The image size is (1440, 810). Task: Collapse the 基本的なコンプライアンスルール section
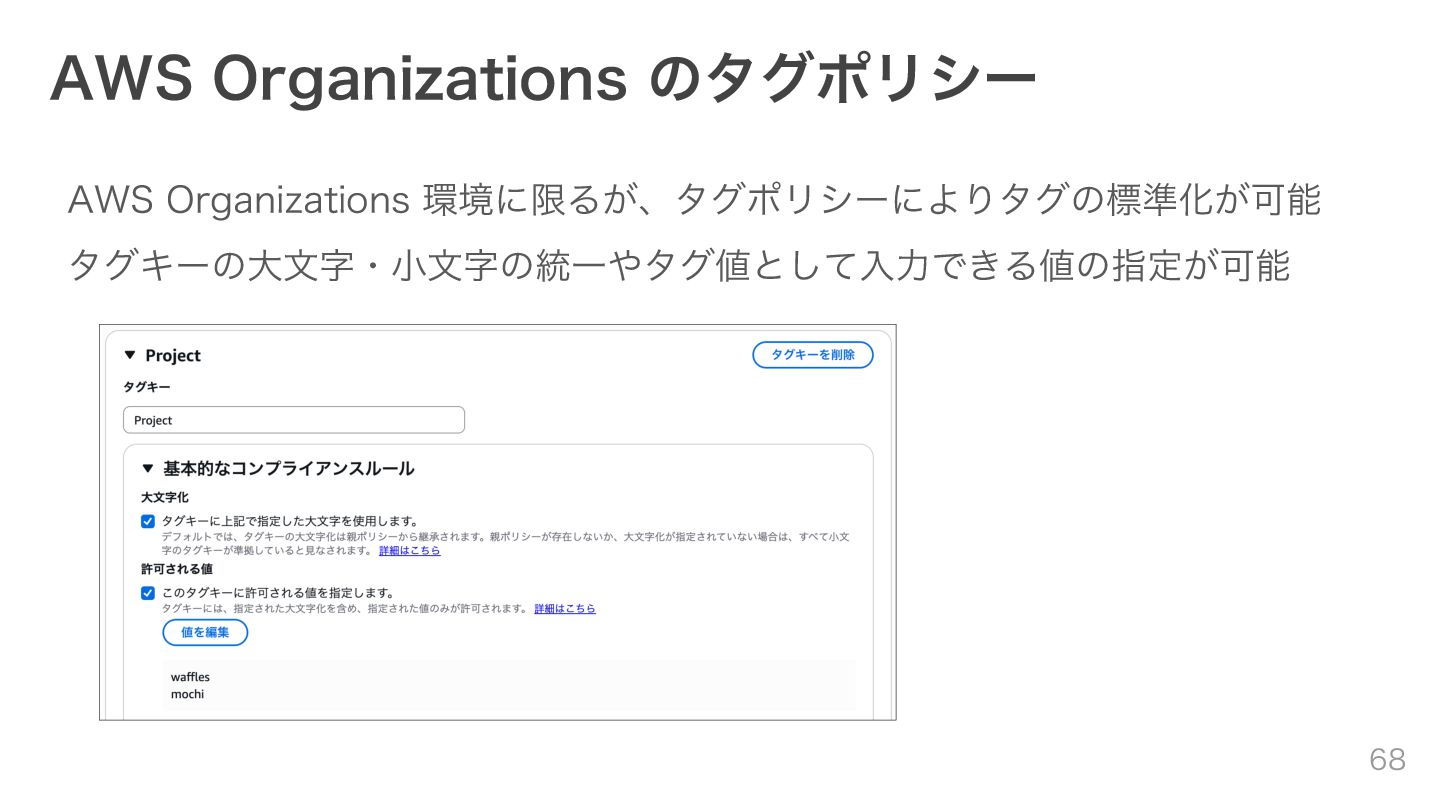point(148,468)
